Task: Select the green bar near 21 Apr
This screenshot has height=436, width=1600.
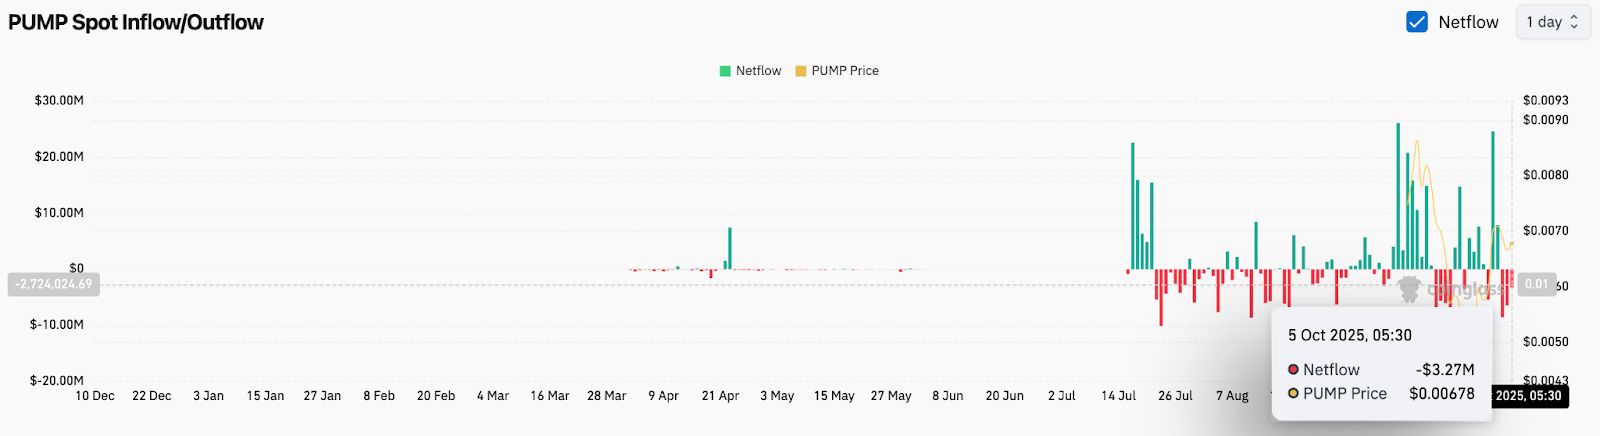Action: (x=730, y=248)
